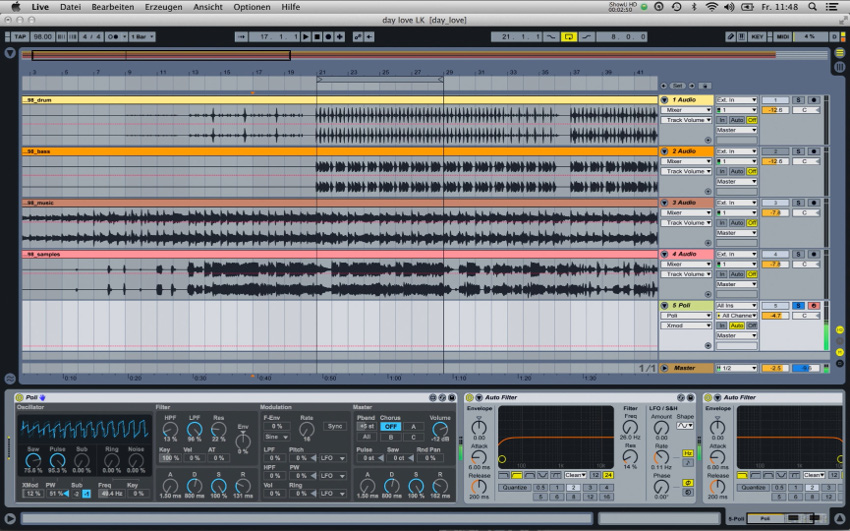Start playback with the Play button
Screen dimensions: 850x531
click(306, 37)
